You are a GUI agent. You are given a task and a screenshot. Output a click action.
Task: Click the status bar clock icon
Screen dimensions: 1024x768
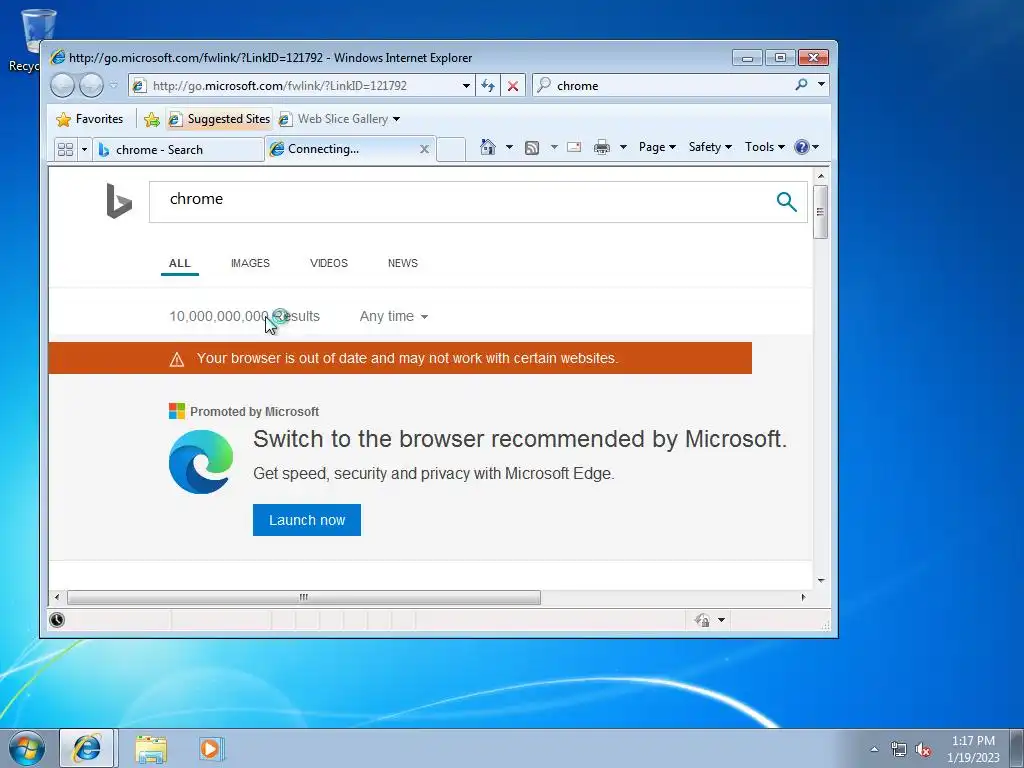tap(57, 620)
